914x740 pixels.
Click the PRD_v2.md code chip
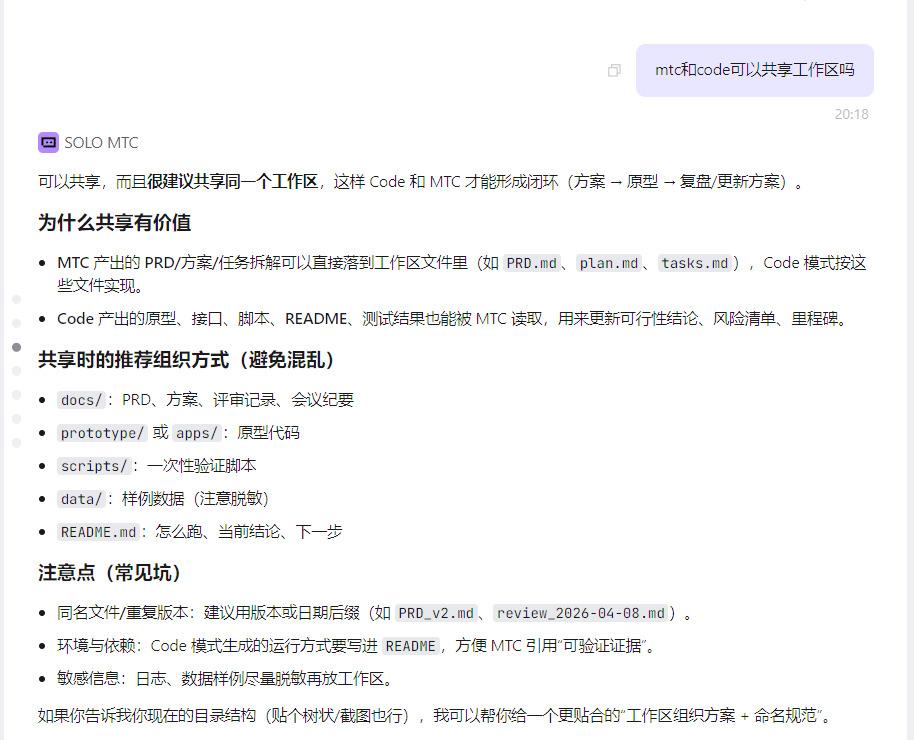click(436, 613)
